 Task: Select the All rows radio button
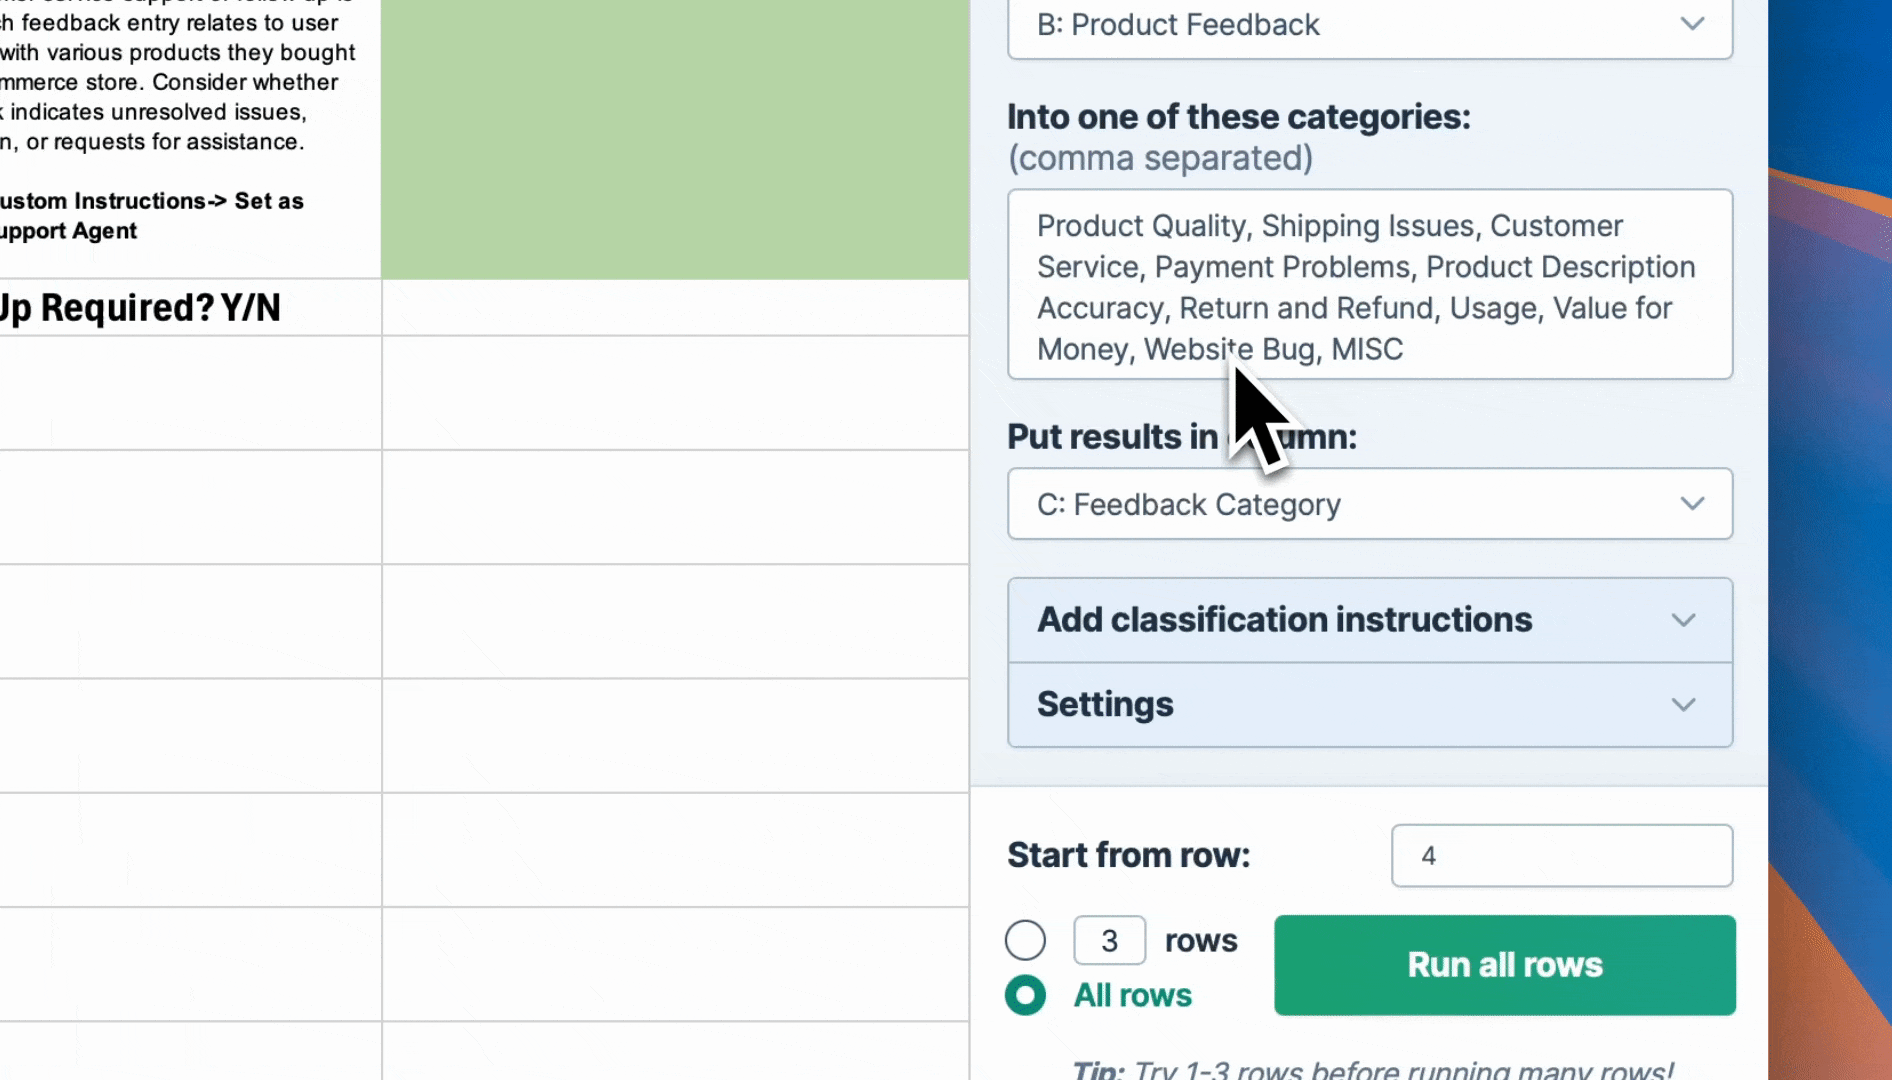1025,996
